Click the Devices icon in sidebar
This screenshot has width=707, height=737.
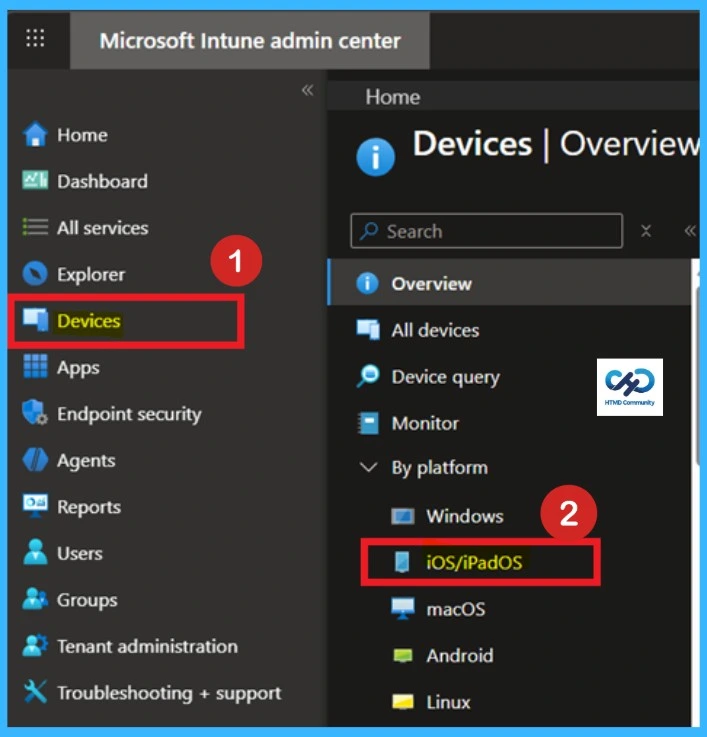[36, 320]
